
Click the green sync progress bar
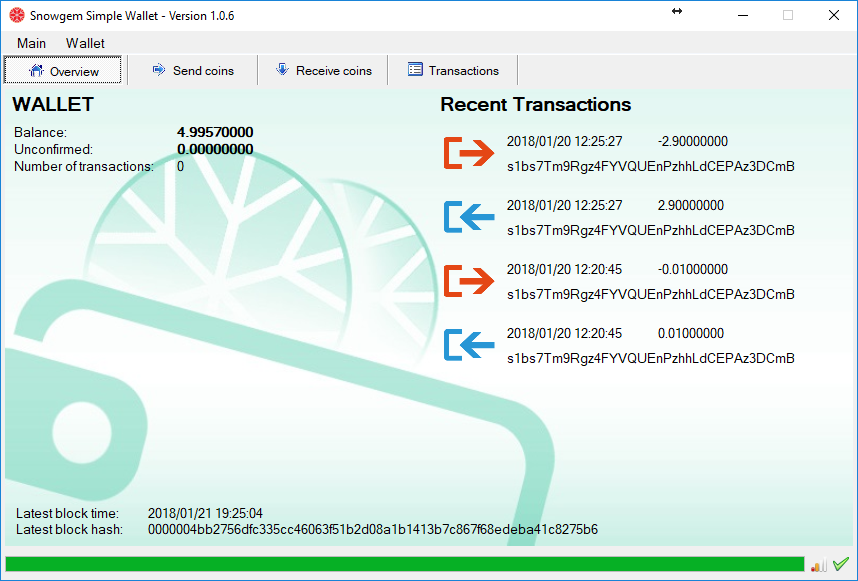coord(405,564)
